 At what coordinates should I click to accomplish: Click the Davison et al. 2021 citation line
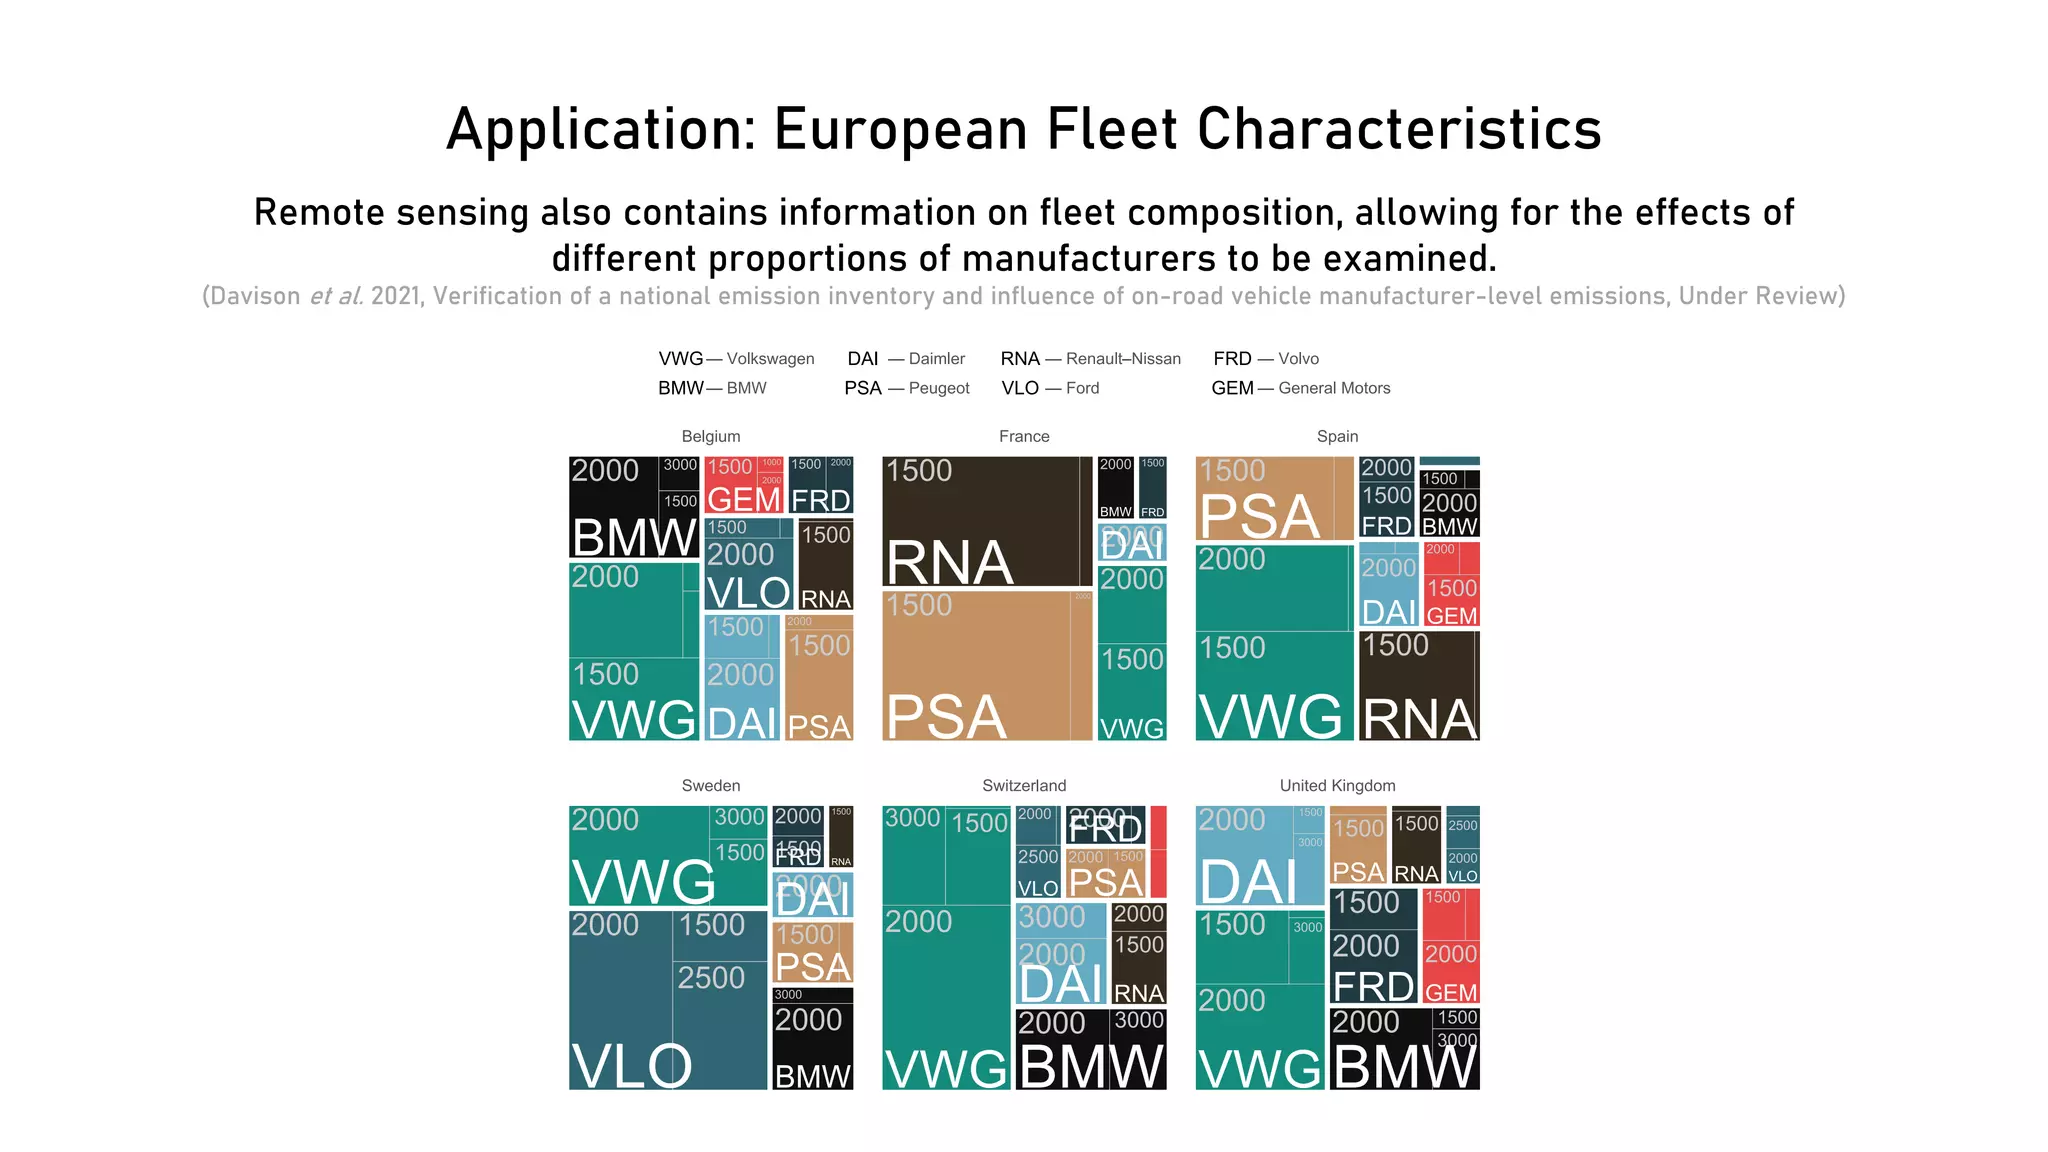coord(1024,296)
